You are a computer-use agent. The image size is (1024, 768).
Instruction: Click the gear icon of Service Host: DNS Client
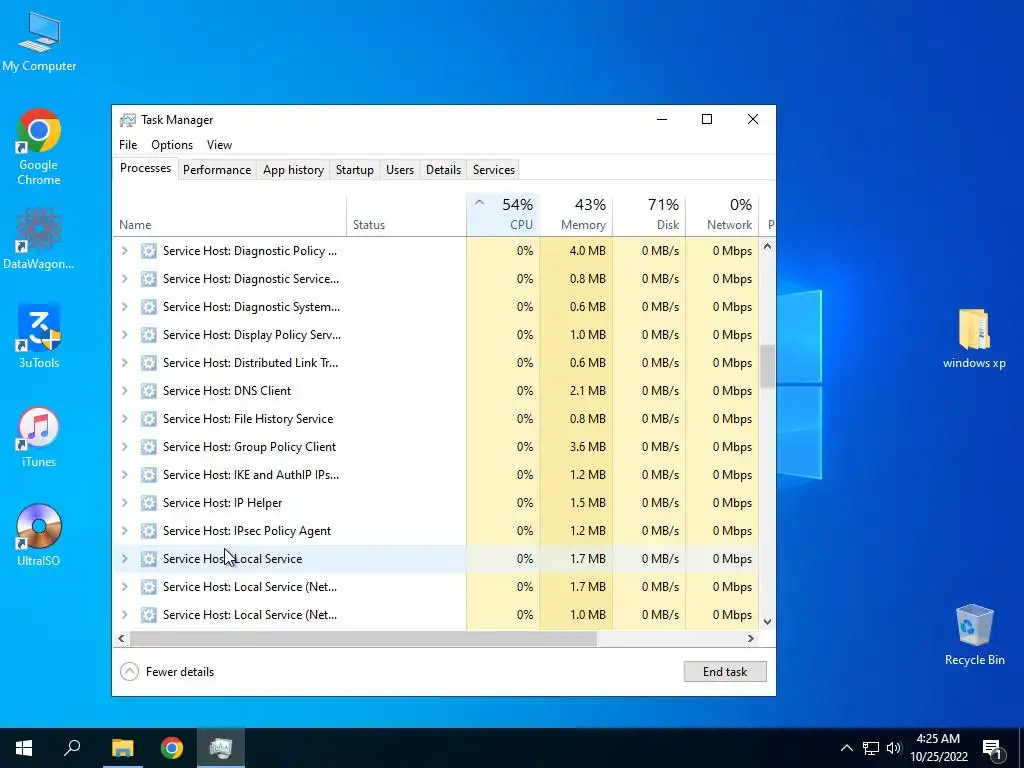pos(149,391)
